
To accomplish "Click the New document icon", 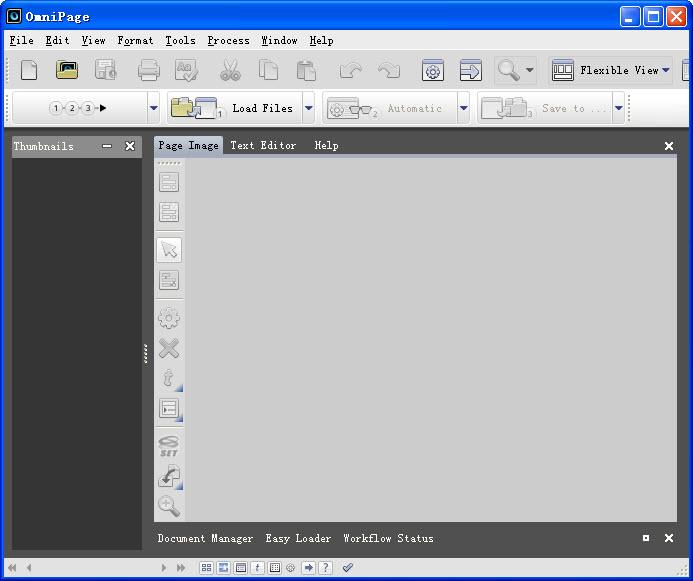I will tap(29, 70).
